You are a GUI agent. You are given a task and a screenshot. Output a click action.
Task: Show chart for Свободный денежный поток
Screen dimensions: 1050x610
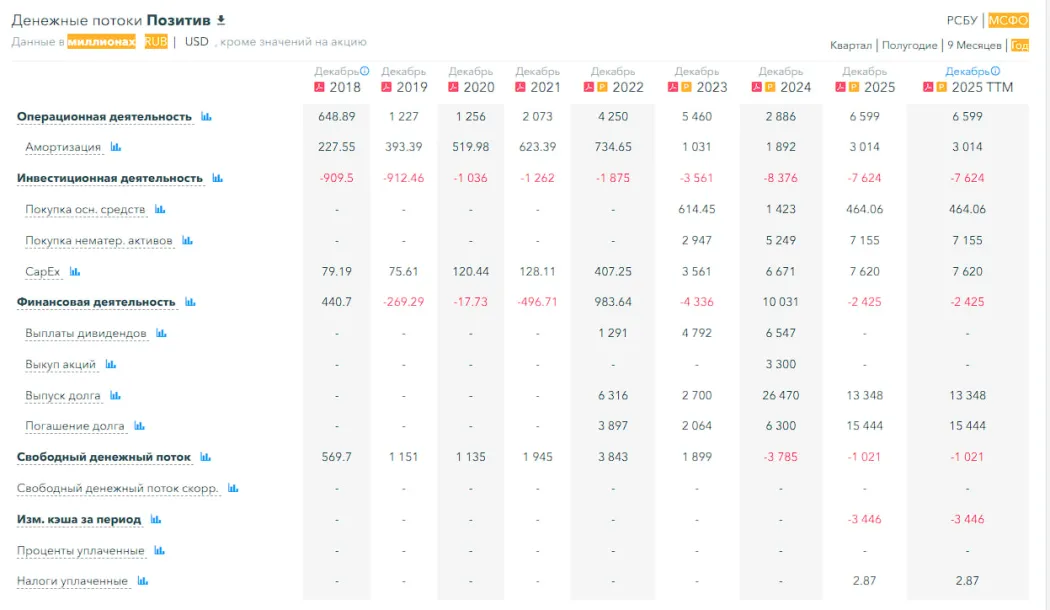[x=205, y=457]
